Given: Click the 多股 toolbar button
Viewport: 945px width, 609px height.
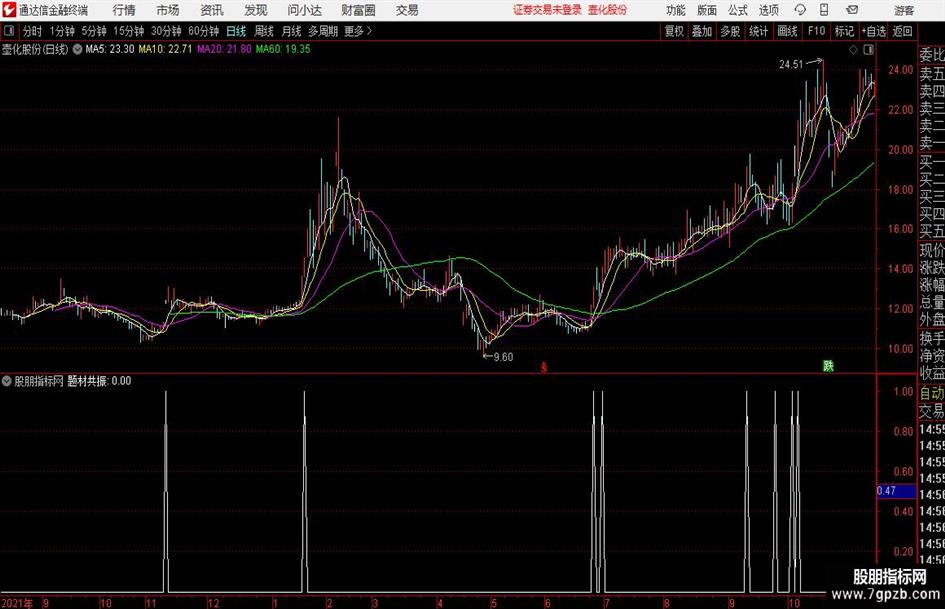Looking at the screenshot, I should pos(730,31).
